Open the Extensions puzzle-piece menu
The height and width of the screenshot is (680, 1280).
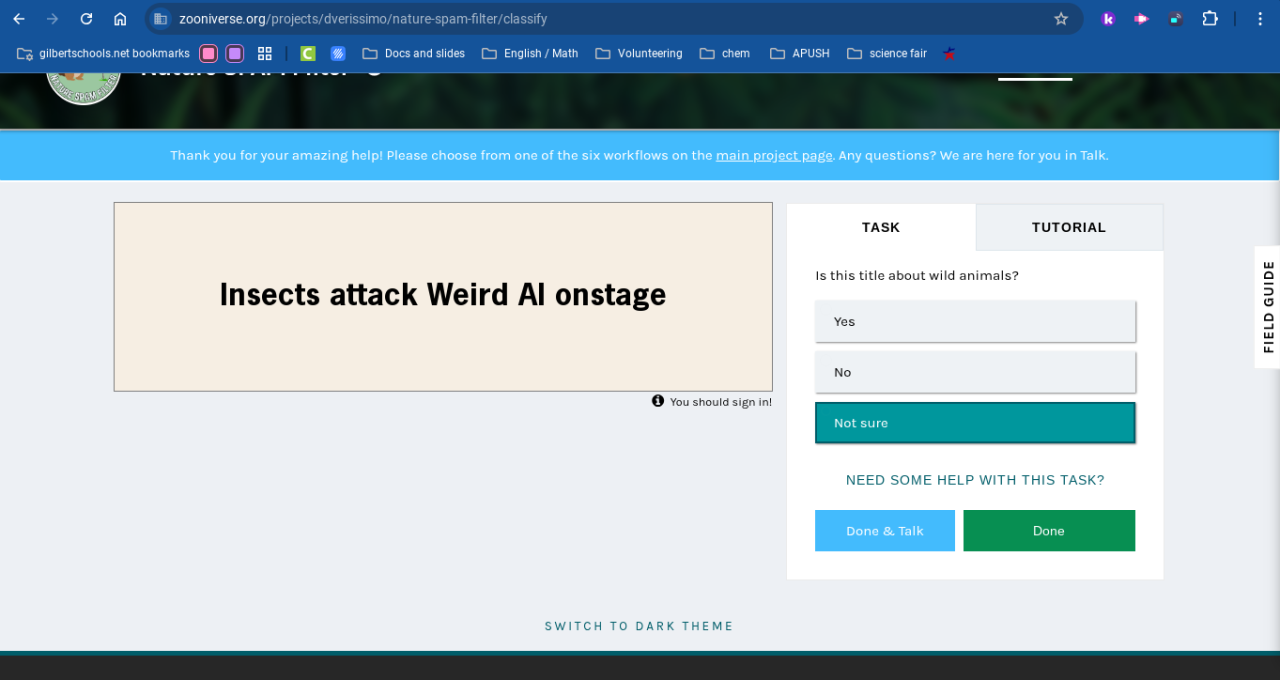pos(1210,19)
